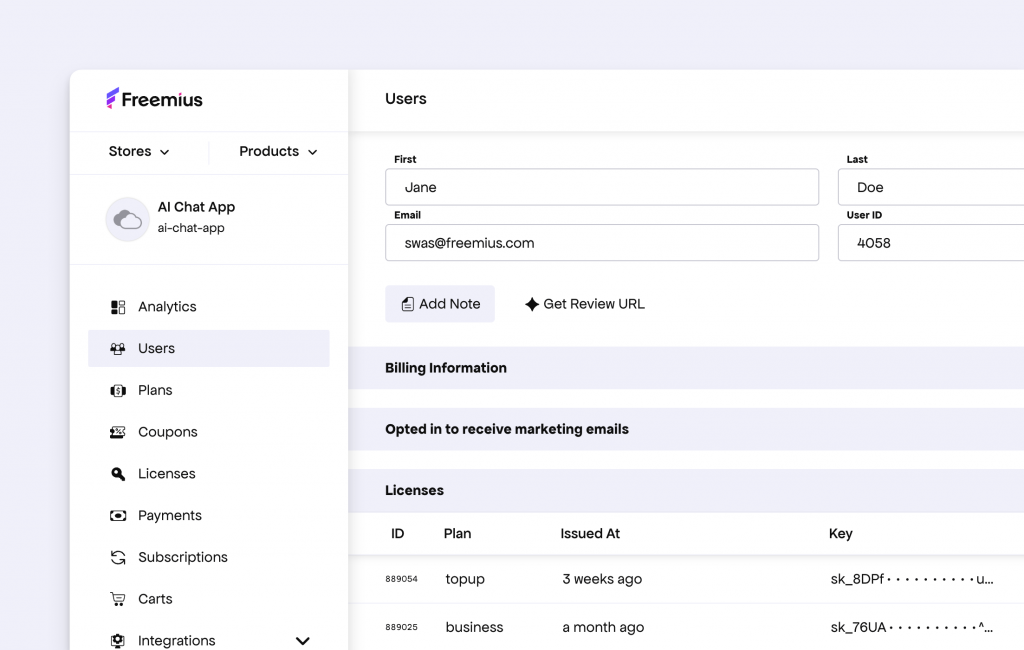Select the Analytics icon in the sidebar
This screenshot has height=650, width=1024.
(x=120, y=306)
